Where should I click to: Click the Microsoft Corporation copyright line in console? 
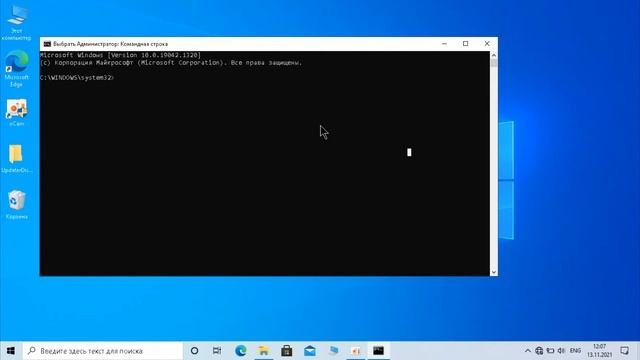point(171,63)
